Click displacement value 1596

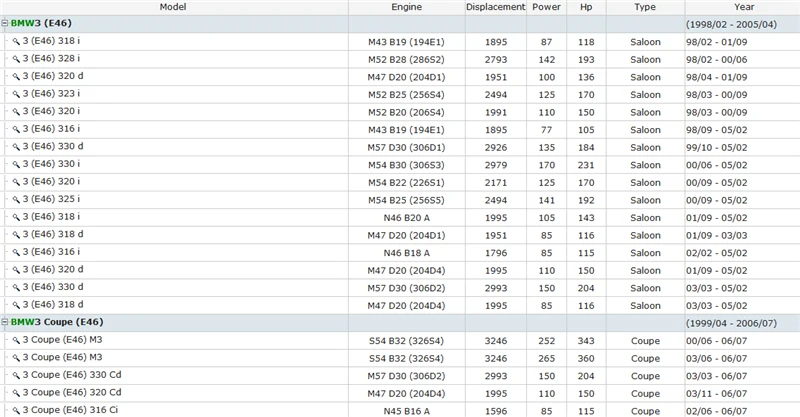(496, 411)
